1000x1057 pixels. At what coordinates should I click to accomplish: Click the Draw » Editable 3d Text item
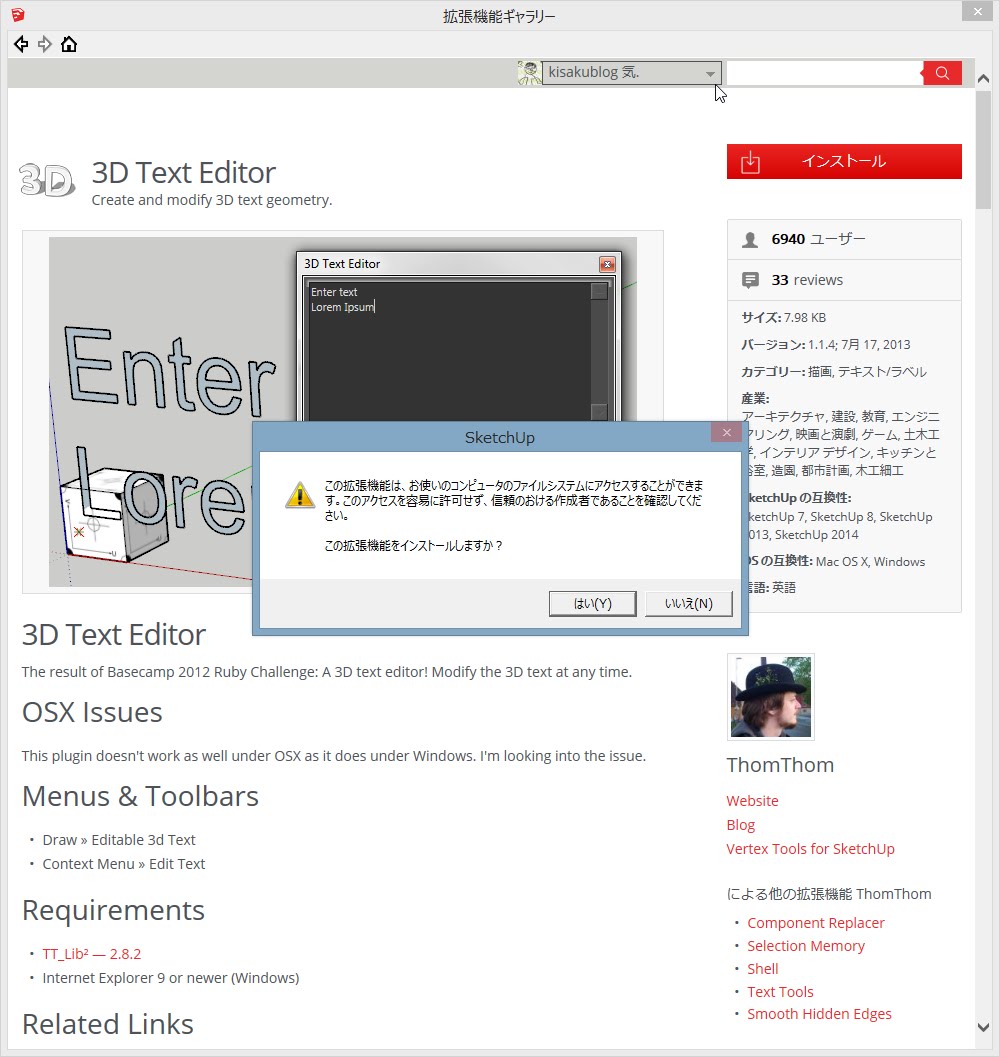click(x=119, y=840)
